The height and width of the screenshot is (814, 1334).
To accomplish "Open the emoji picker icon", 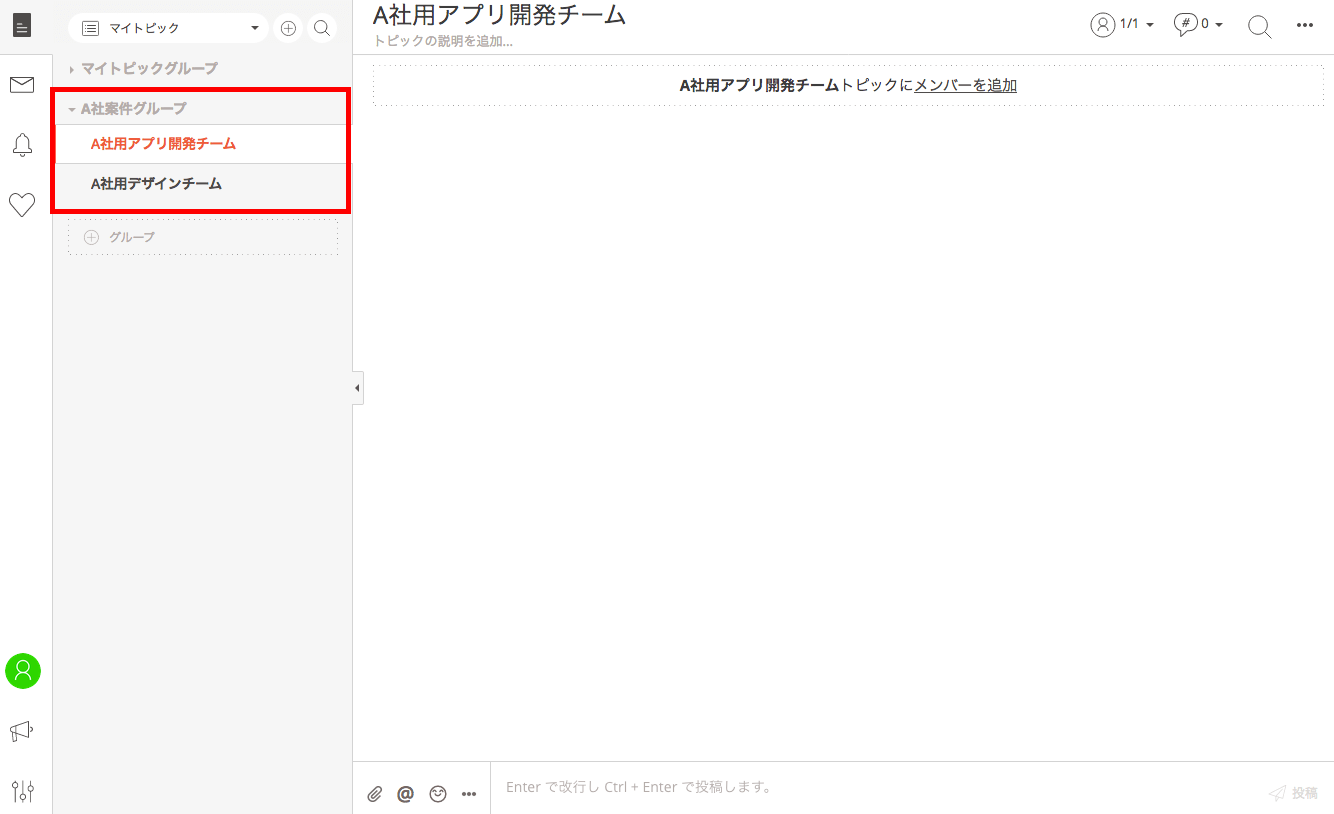I will tap(437, 794).
